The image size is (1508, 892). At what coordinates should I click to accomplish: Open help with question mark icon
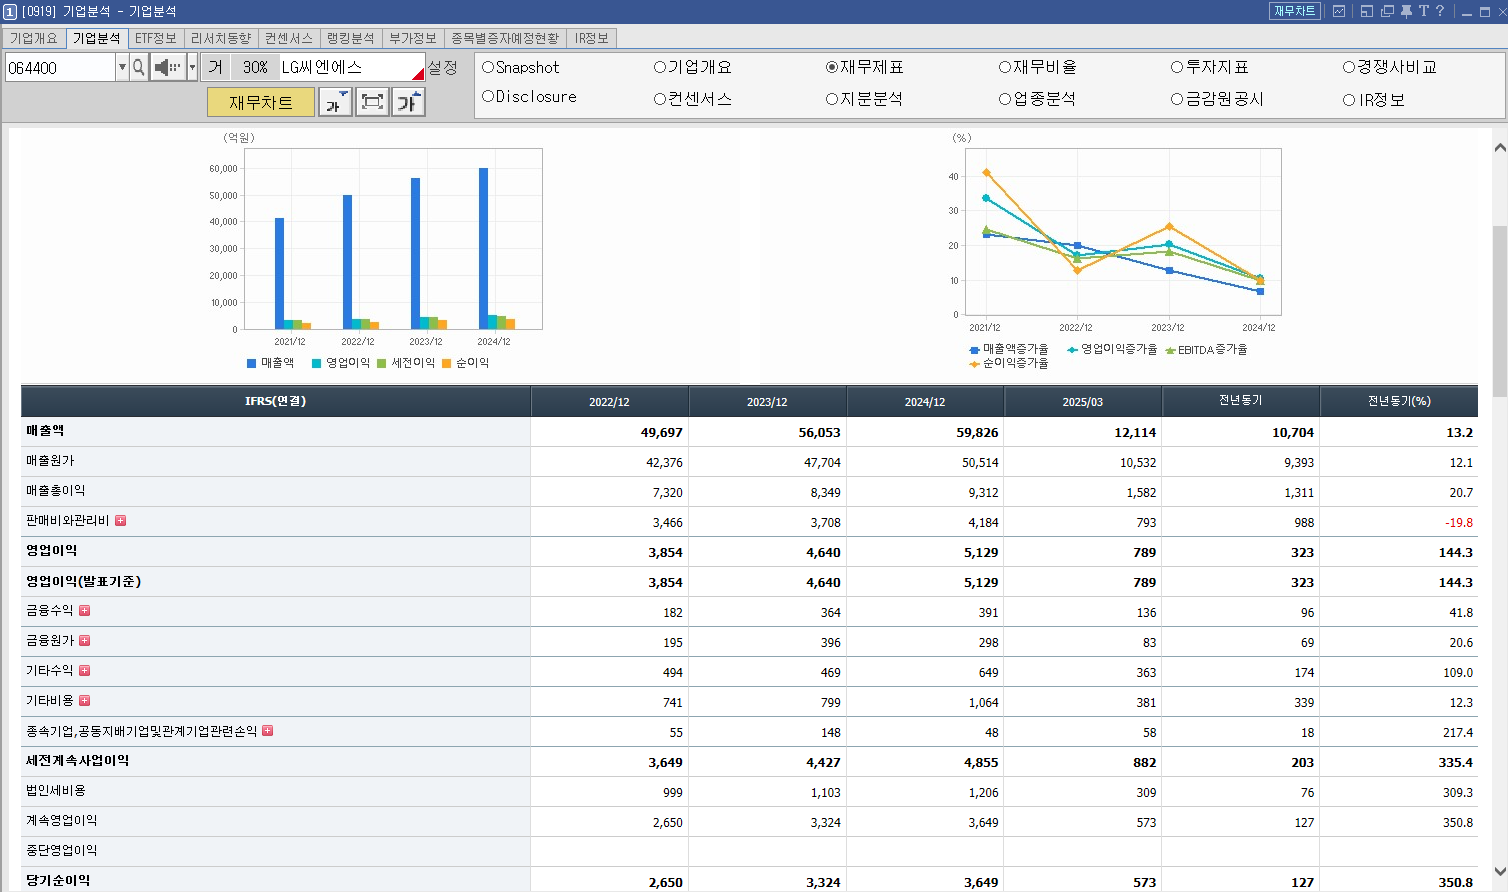tap(1440, 11)
